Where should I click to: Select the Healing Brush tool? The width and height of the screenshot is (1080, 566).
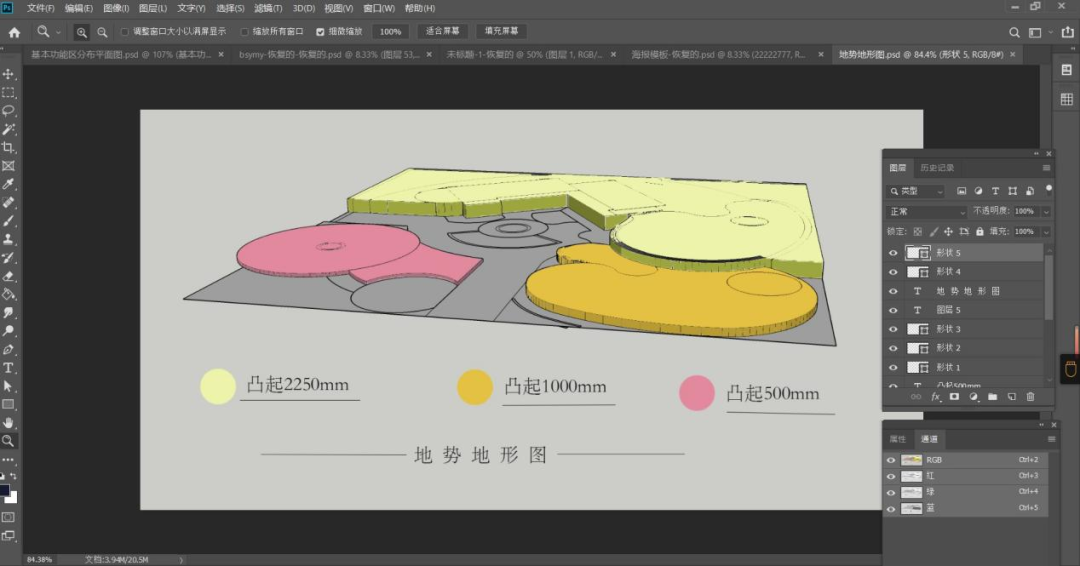pos(8,202)
